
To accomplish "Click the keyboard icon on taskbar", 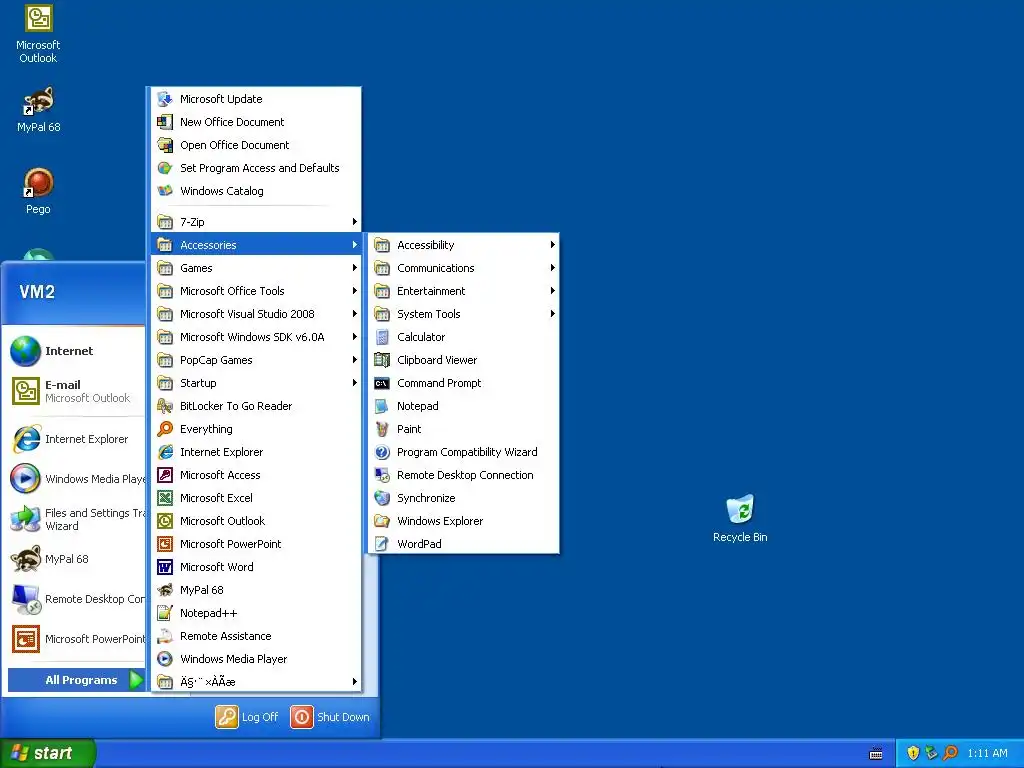I will pyautogui.click(x=876, y=754).
